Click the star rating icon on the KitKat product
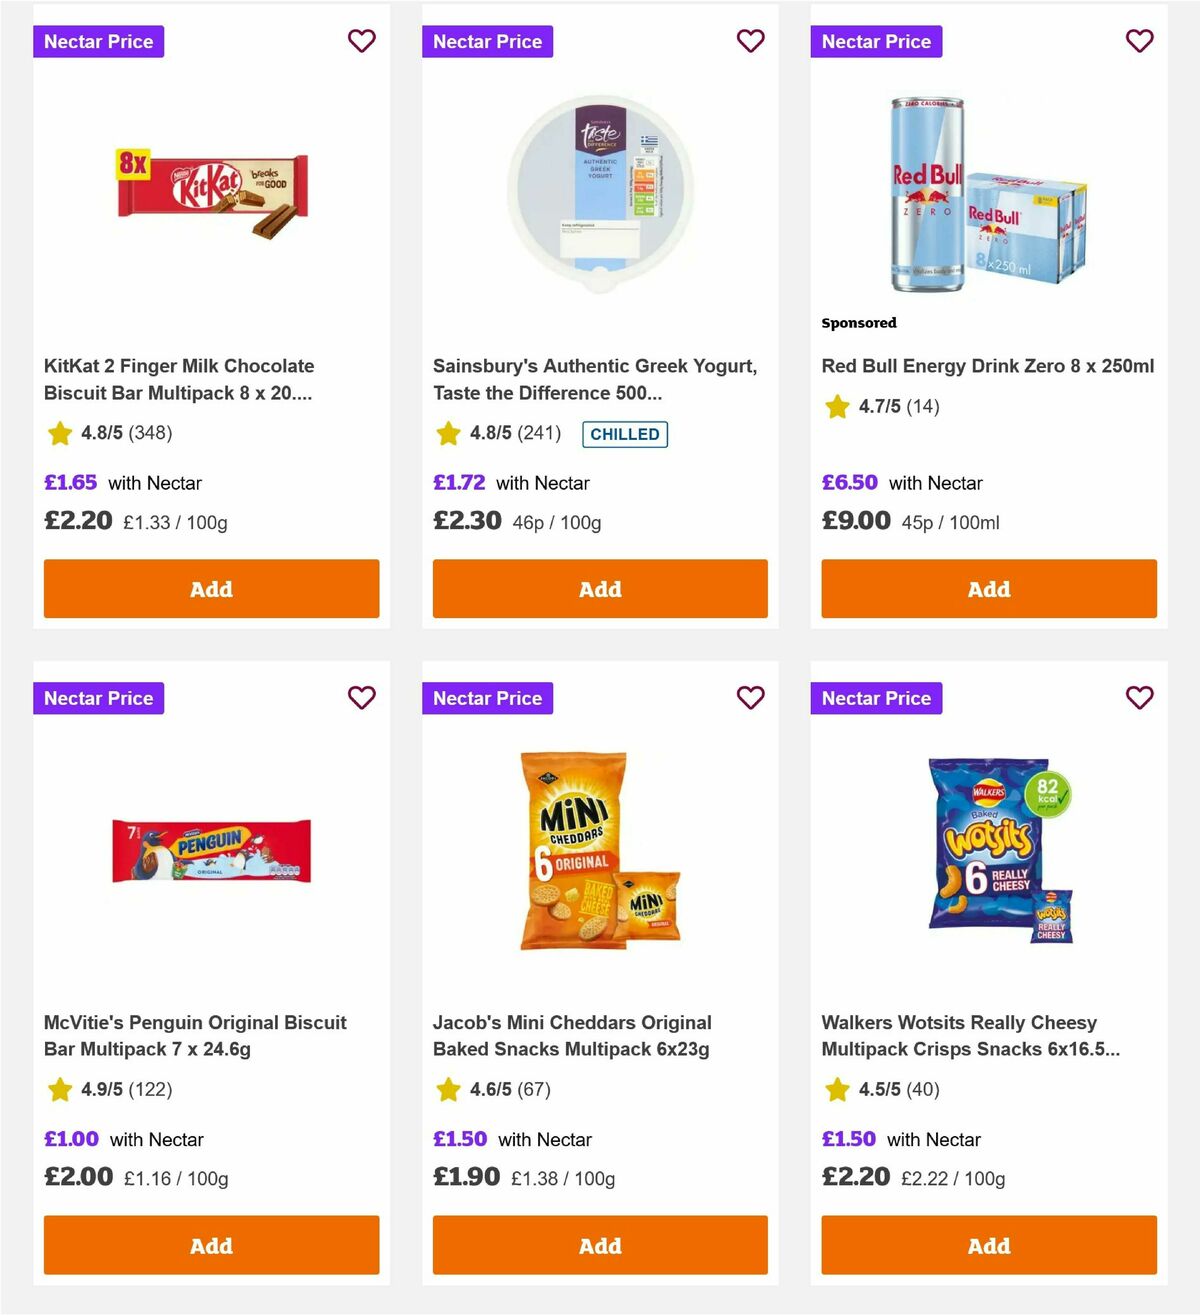This screenshot has height=1316, width=1200. 58,434
